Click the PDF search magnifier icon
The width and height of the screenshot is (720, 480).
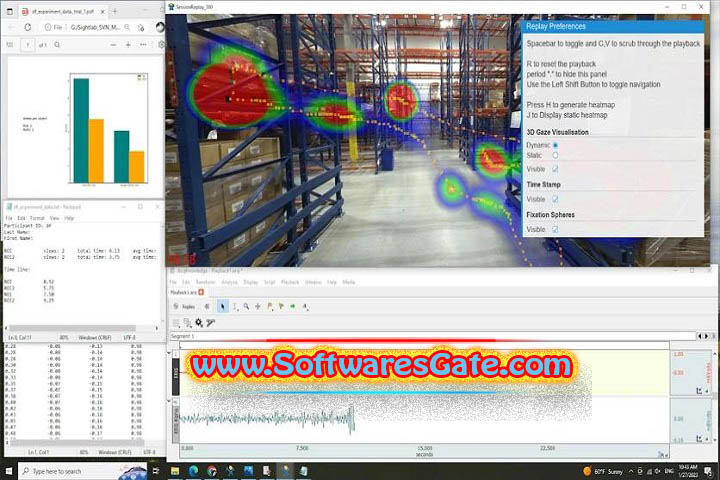point(57,45)
